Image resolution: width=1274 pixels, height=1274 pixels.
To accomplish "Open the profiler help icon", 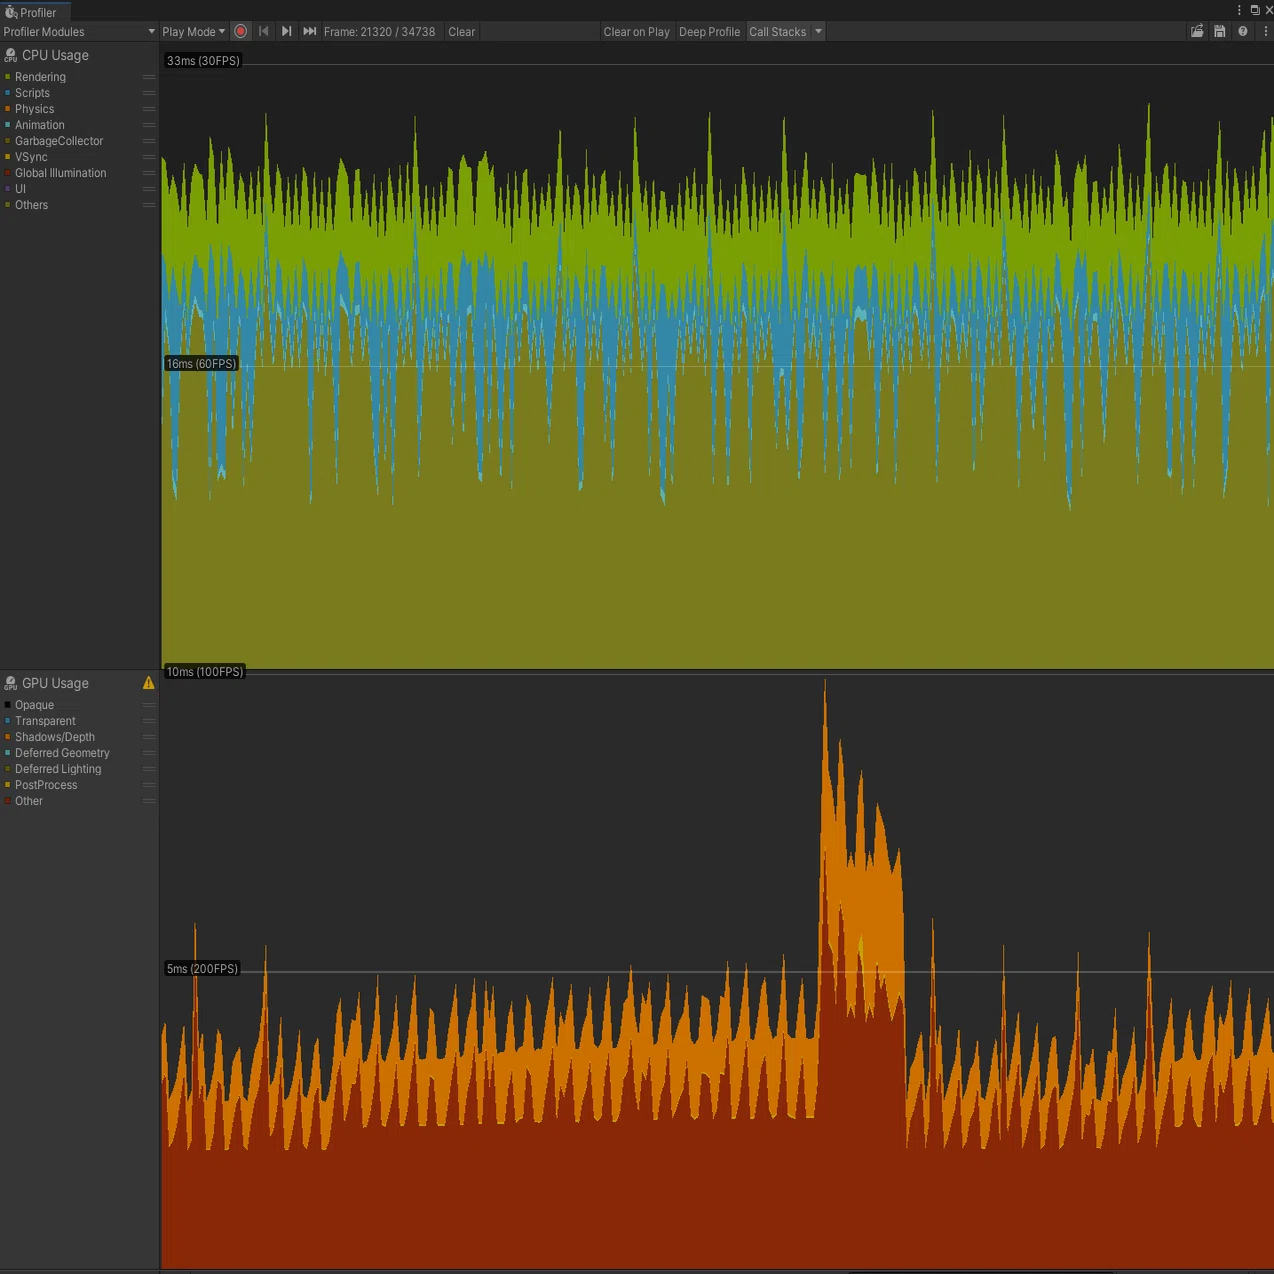I will pos(1243,31).
